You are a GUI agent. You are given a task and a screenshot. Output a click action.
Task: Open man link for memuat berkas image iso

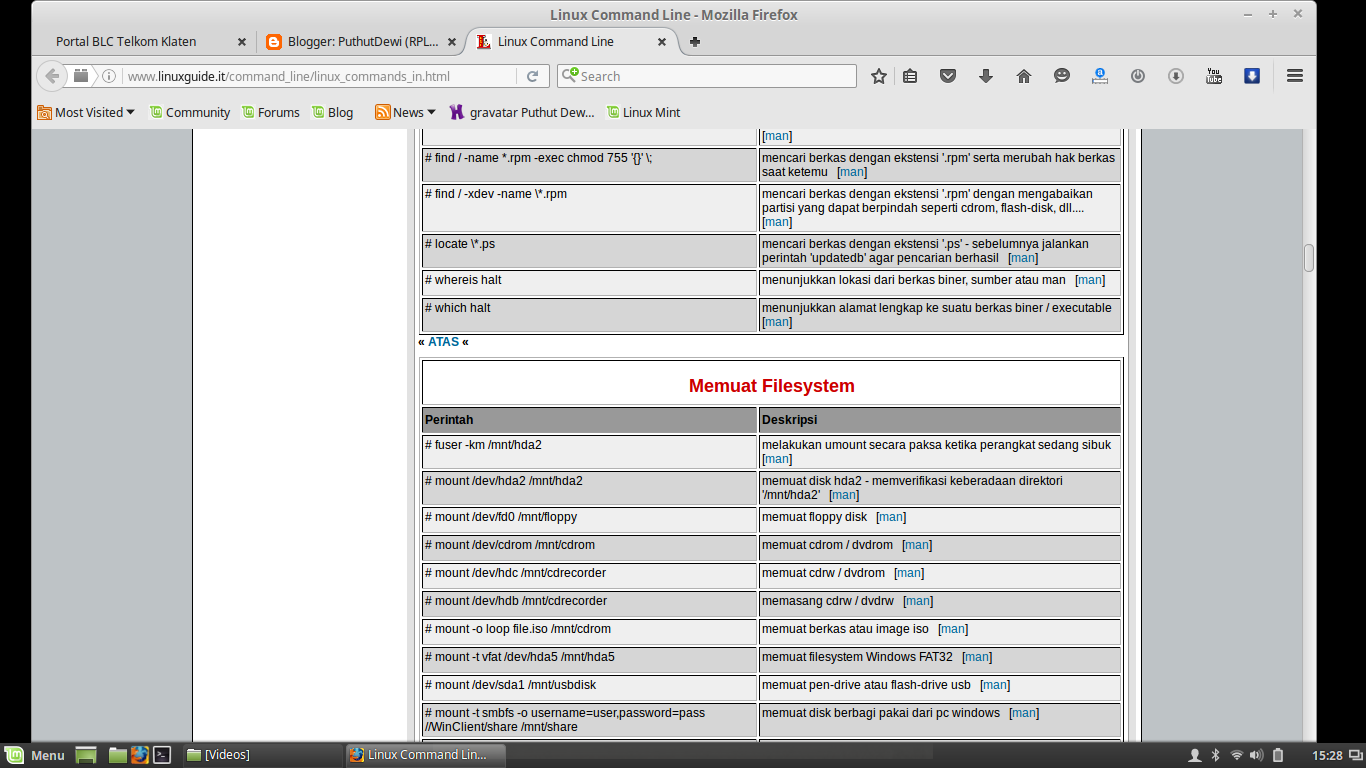tap(953, 629)
